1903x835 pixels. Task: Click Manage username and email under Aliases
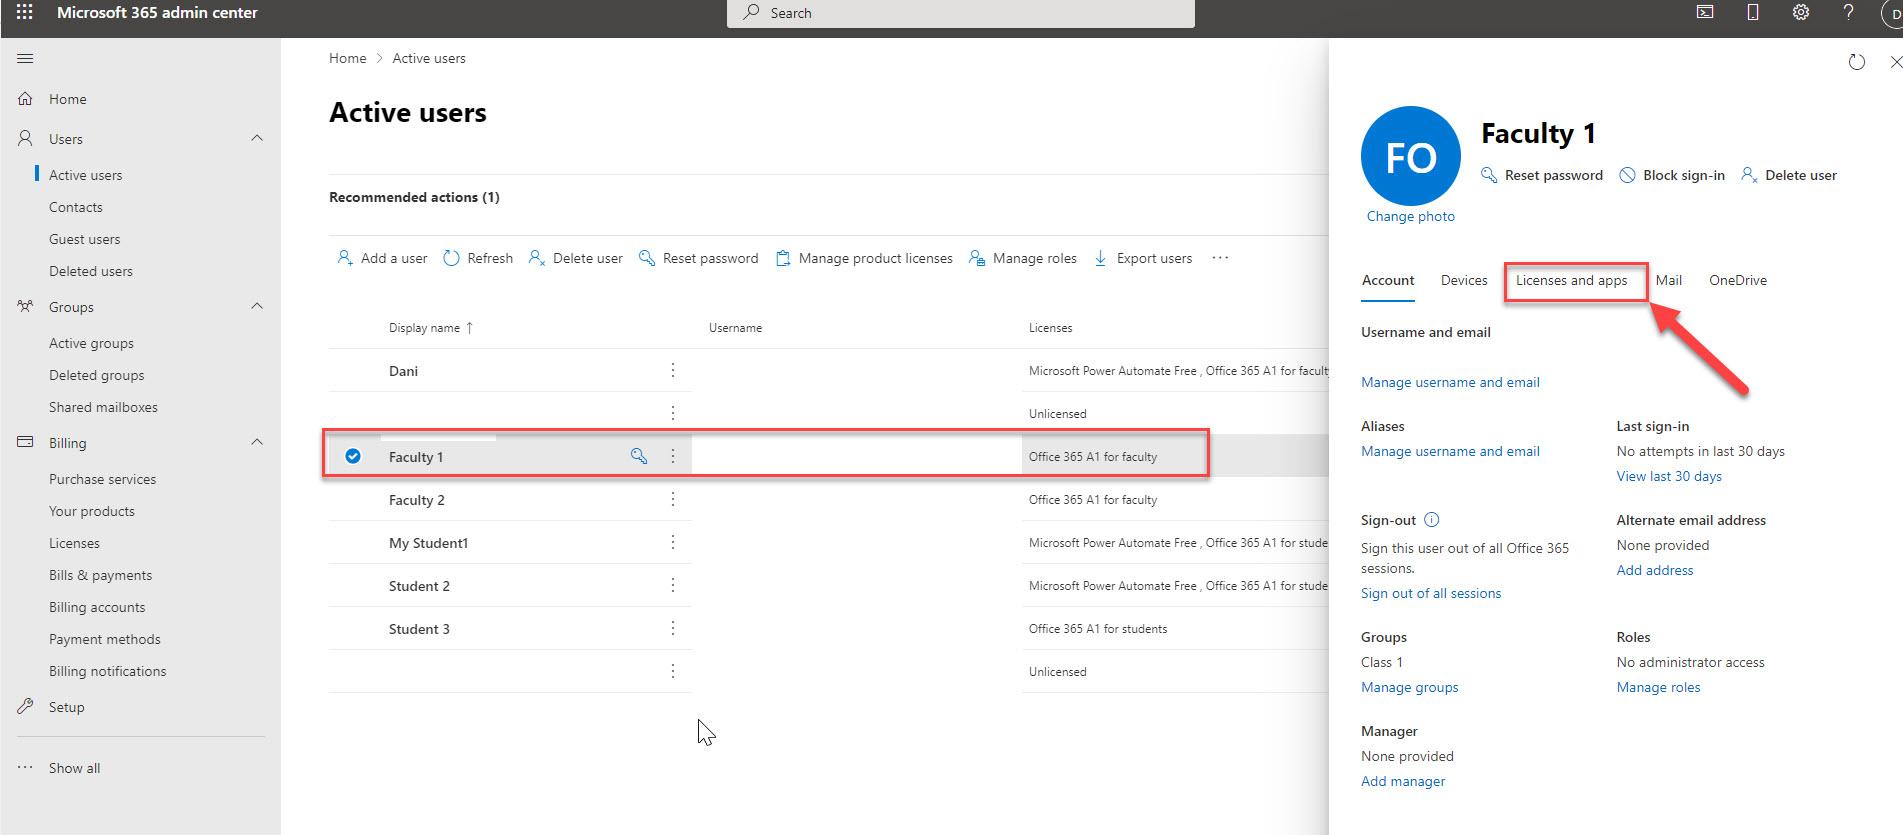1450,451
